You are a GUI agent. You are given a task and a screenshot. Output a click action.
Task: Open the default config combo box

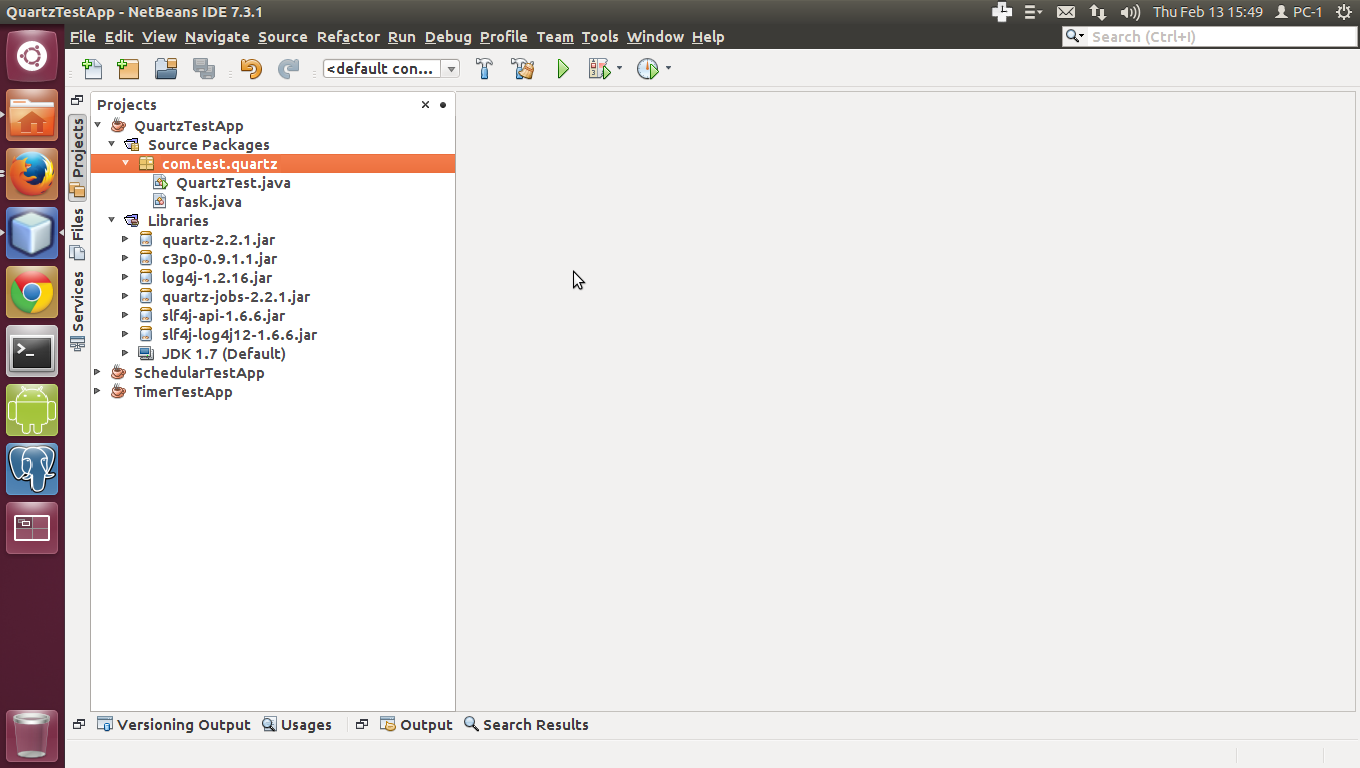[391, 69]
